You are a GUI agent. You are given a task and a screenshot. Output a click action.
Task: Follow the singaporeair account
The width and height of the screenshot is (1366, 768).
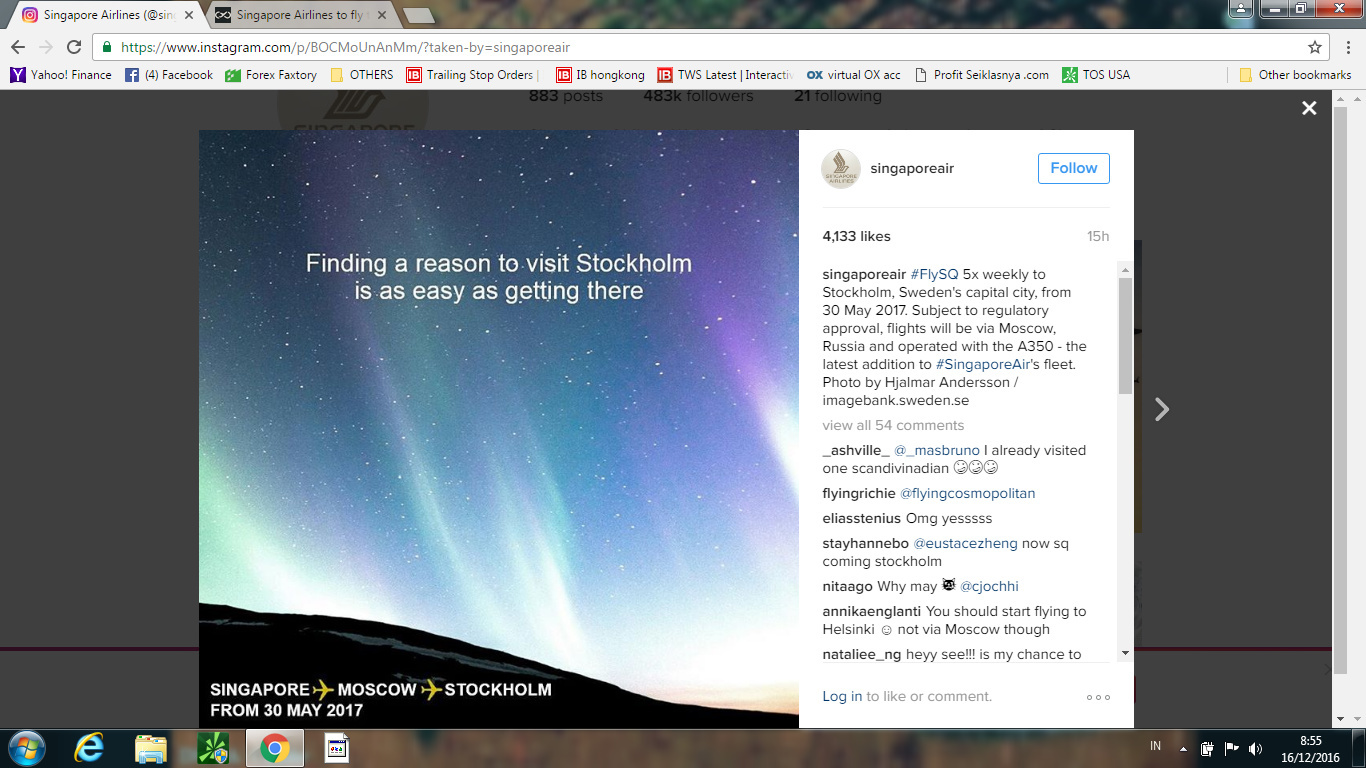point(1074,168)
